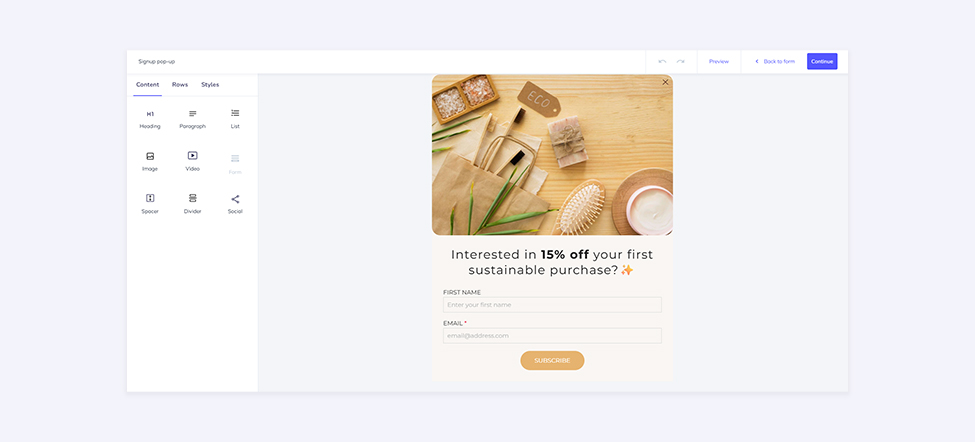Insert a Divider block
The image size is (975, 442).
pos(193,204)
